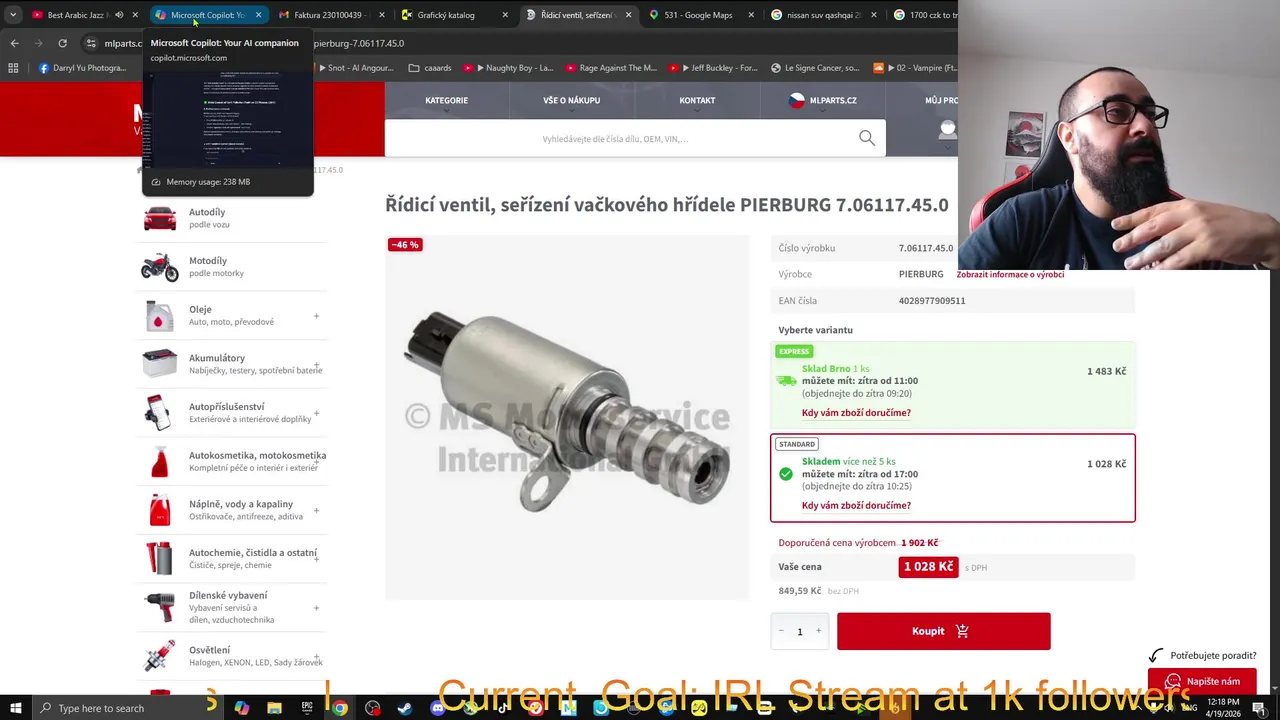Image resolution: width=1280 pixels, height=720 pixels.
Task: Open the caaards bookmarks folder
Action: click(430, 68)
